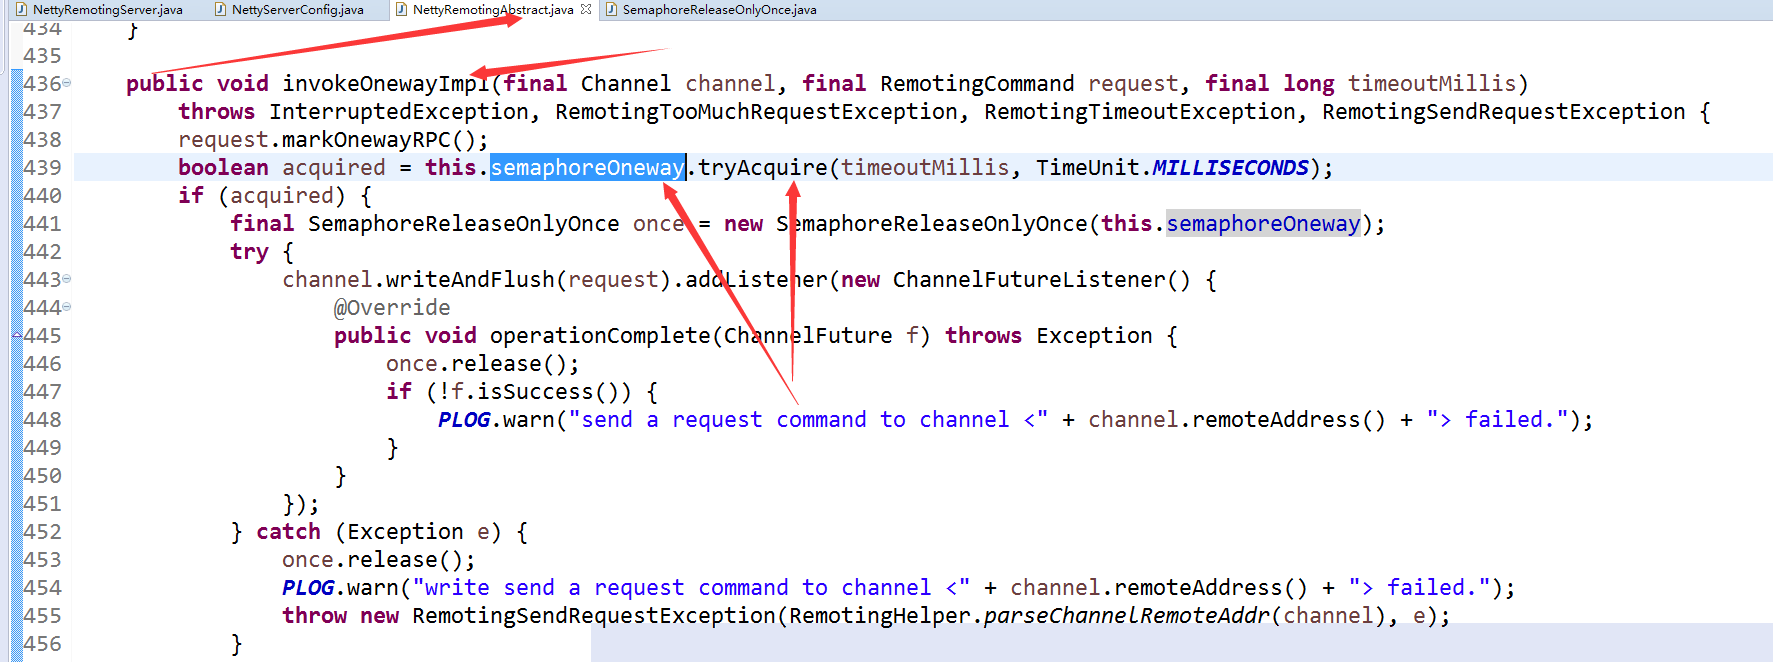Switch to the NettyRemotingServer.java tab
Image resolution: width=1773 pixels, height=662 pixels.
[107, 10]
